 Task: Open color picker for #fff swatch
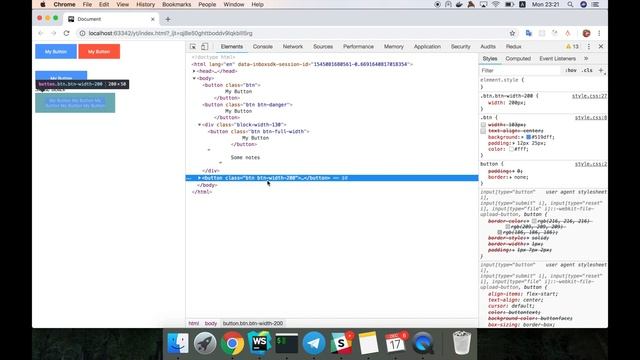pos(511,149)
